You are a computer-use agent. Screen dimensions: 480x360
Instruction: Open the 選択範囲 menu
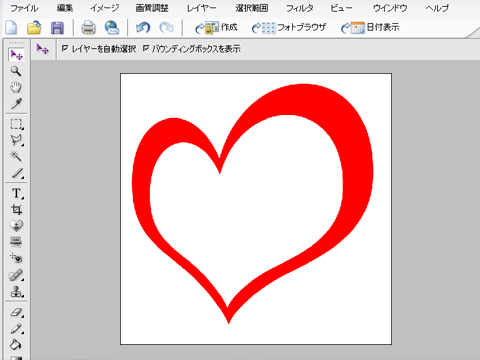pos(251,8)
